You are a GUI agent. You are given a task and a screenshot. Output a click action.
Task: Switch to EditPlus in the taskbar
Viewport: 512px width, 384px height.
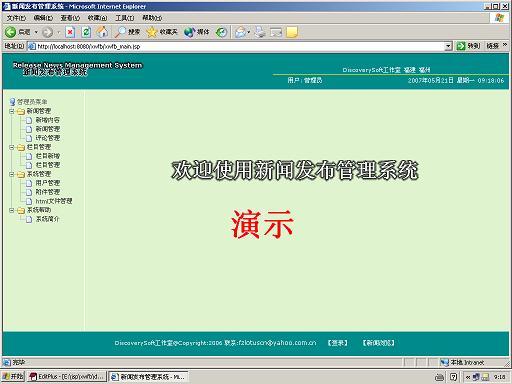click(67, 377)
